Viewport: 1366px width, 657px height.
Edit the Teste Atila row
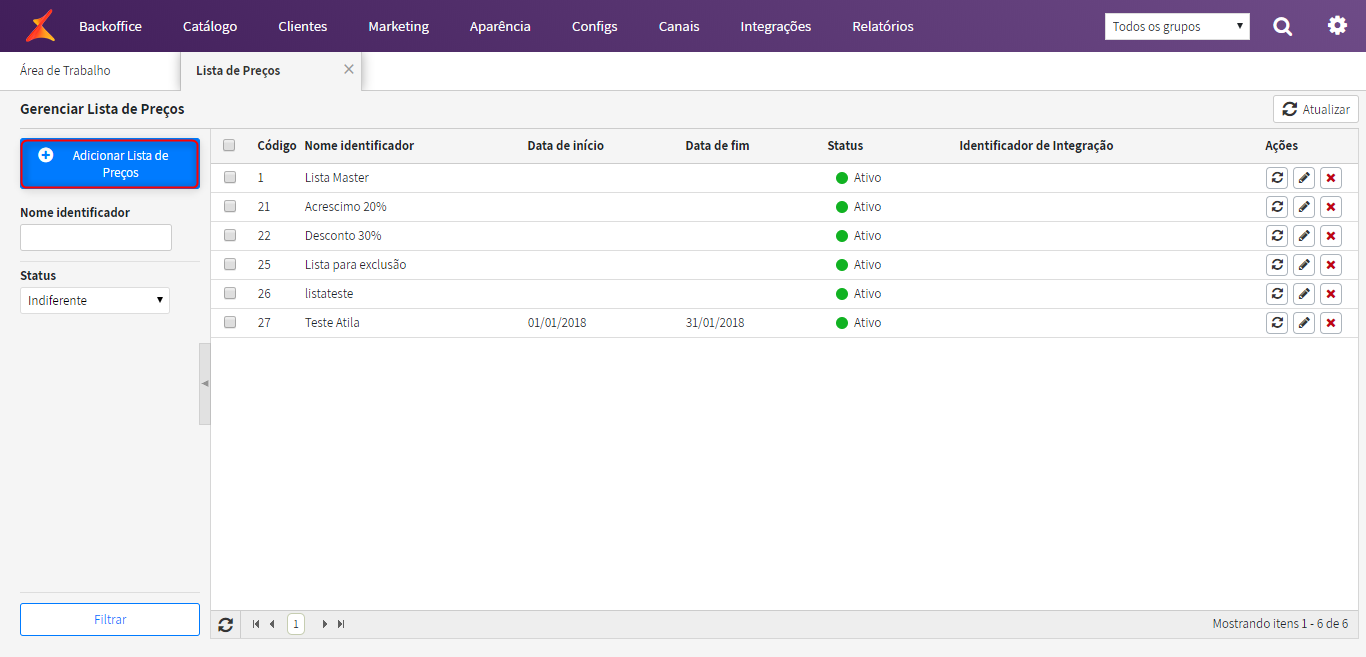[1304, 323]
